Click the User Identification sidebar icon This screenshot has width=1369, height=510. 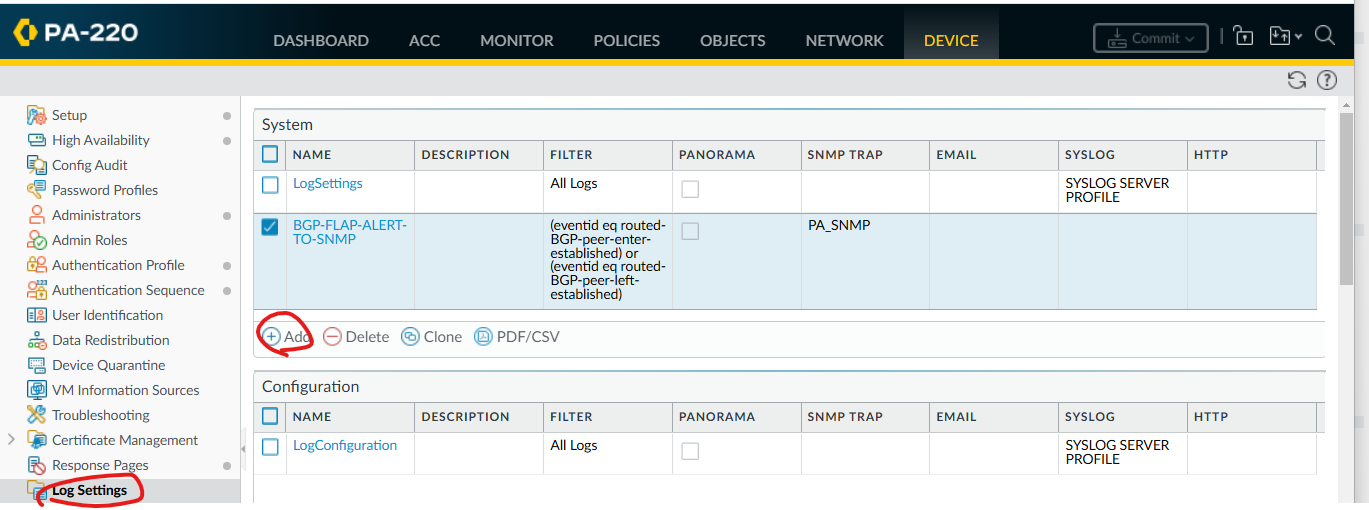[37, 315]
